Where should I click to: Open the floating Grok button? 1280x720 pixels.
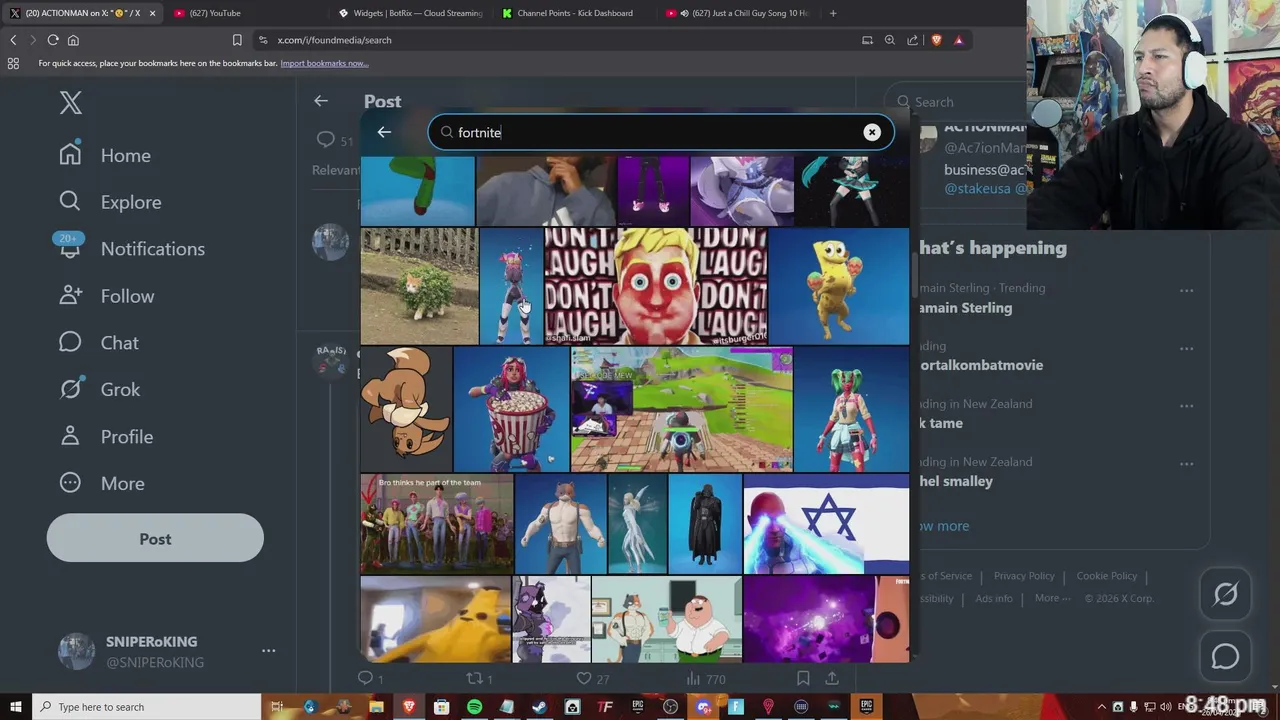click(x=1225, y=594)
